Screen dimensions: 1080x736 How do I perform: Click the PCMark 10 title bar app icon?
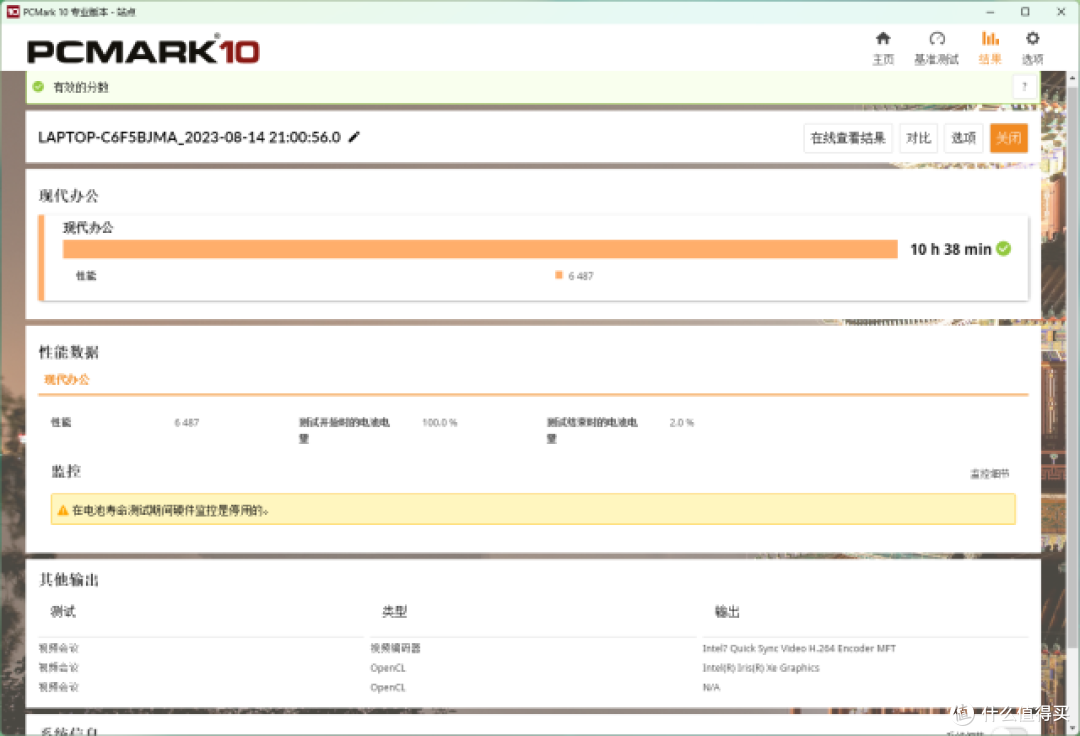point(13,12)
